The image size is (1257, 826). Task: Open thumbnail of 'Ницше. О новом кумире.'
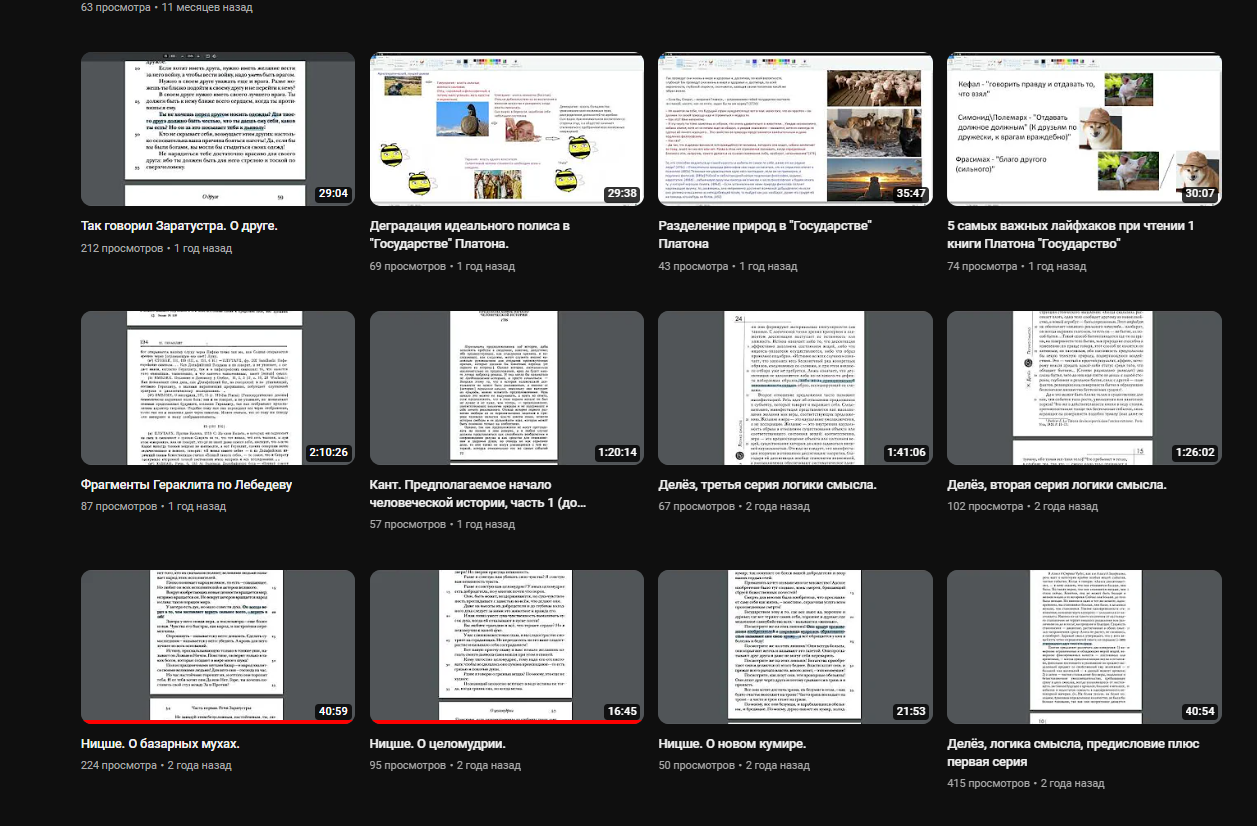point(795,646)
